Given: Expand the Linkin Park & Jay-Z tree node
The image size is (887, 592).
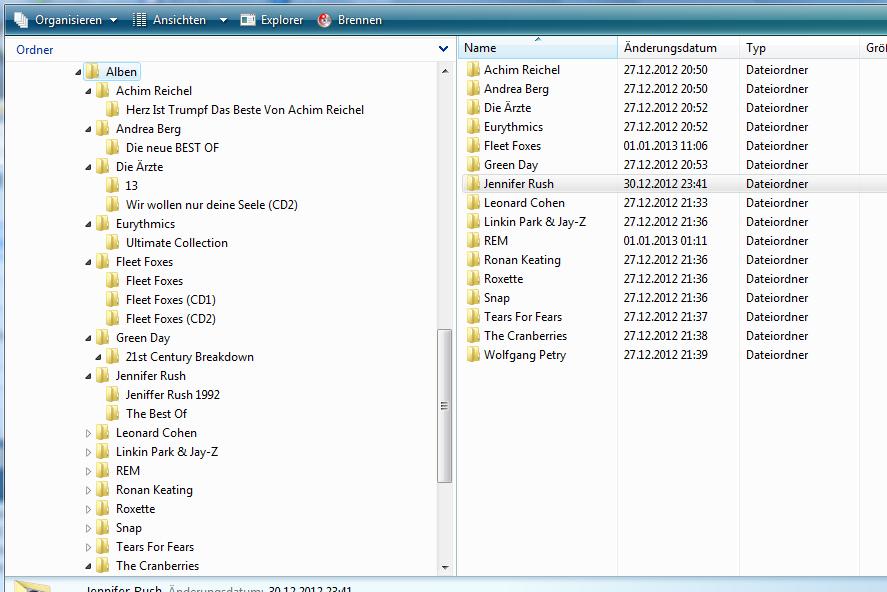Looking at the screenshot, I should coord(88,452).
